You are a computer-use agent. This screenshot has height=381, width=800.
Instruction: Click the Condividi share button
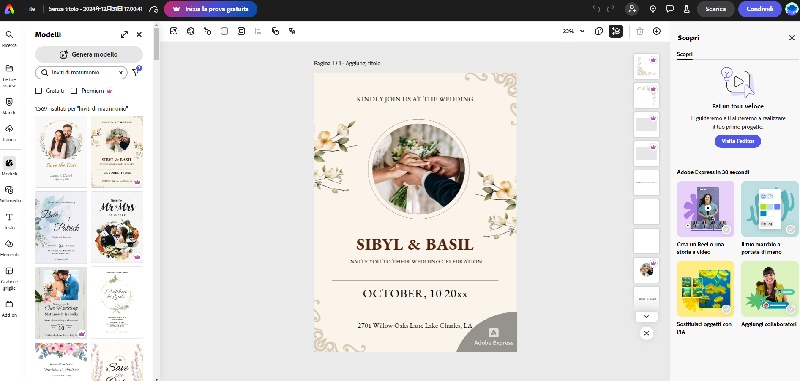coord(759,9)
